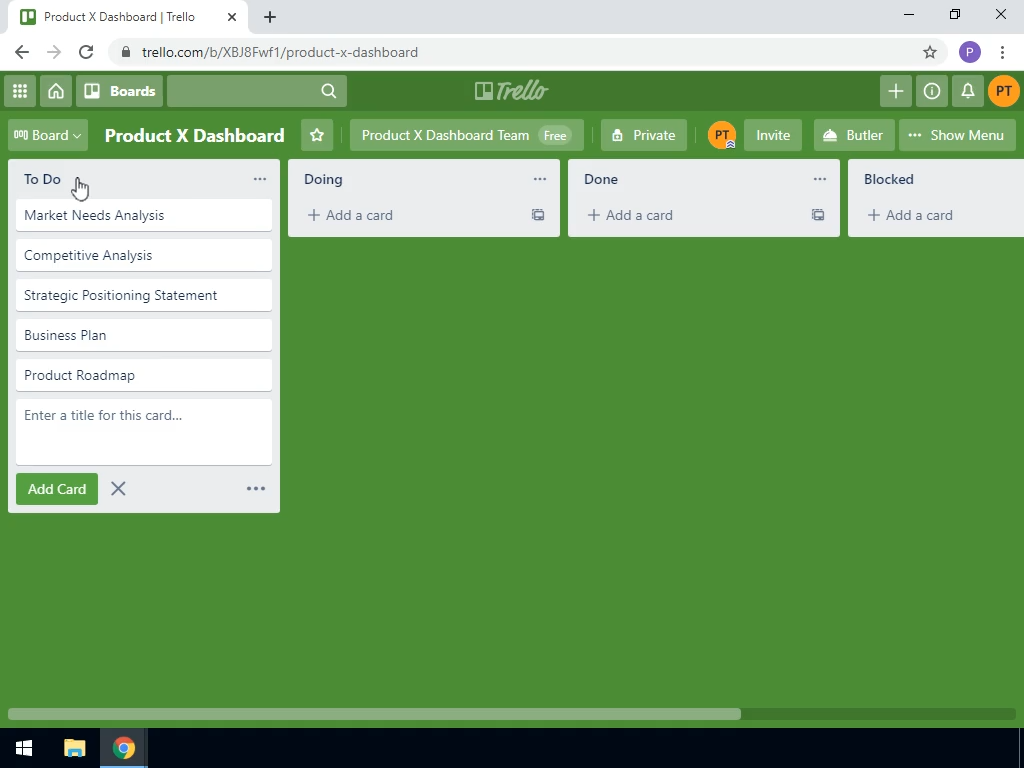Open the Windows Start menu
This screenshot has height=768, width=1024.
click(24, 748)
